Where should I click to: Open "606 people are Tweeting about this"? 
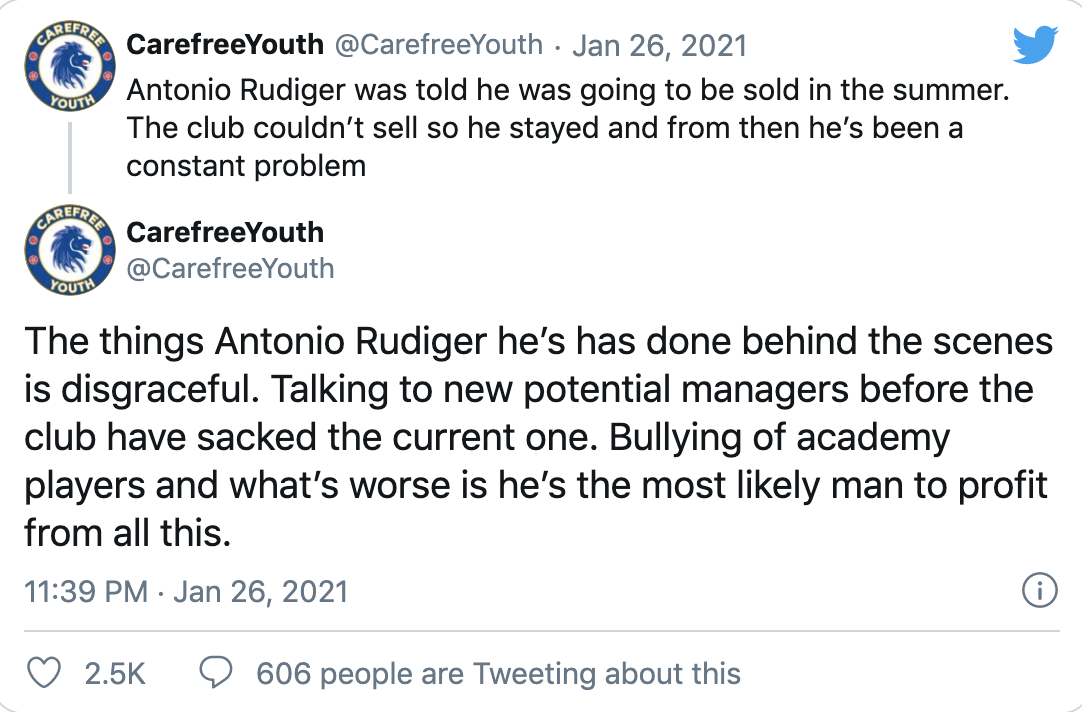pos(498,673)
